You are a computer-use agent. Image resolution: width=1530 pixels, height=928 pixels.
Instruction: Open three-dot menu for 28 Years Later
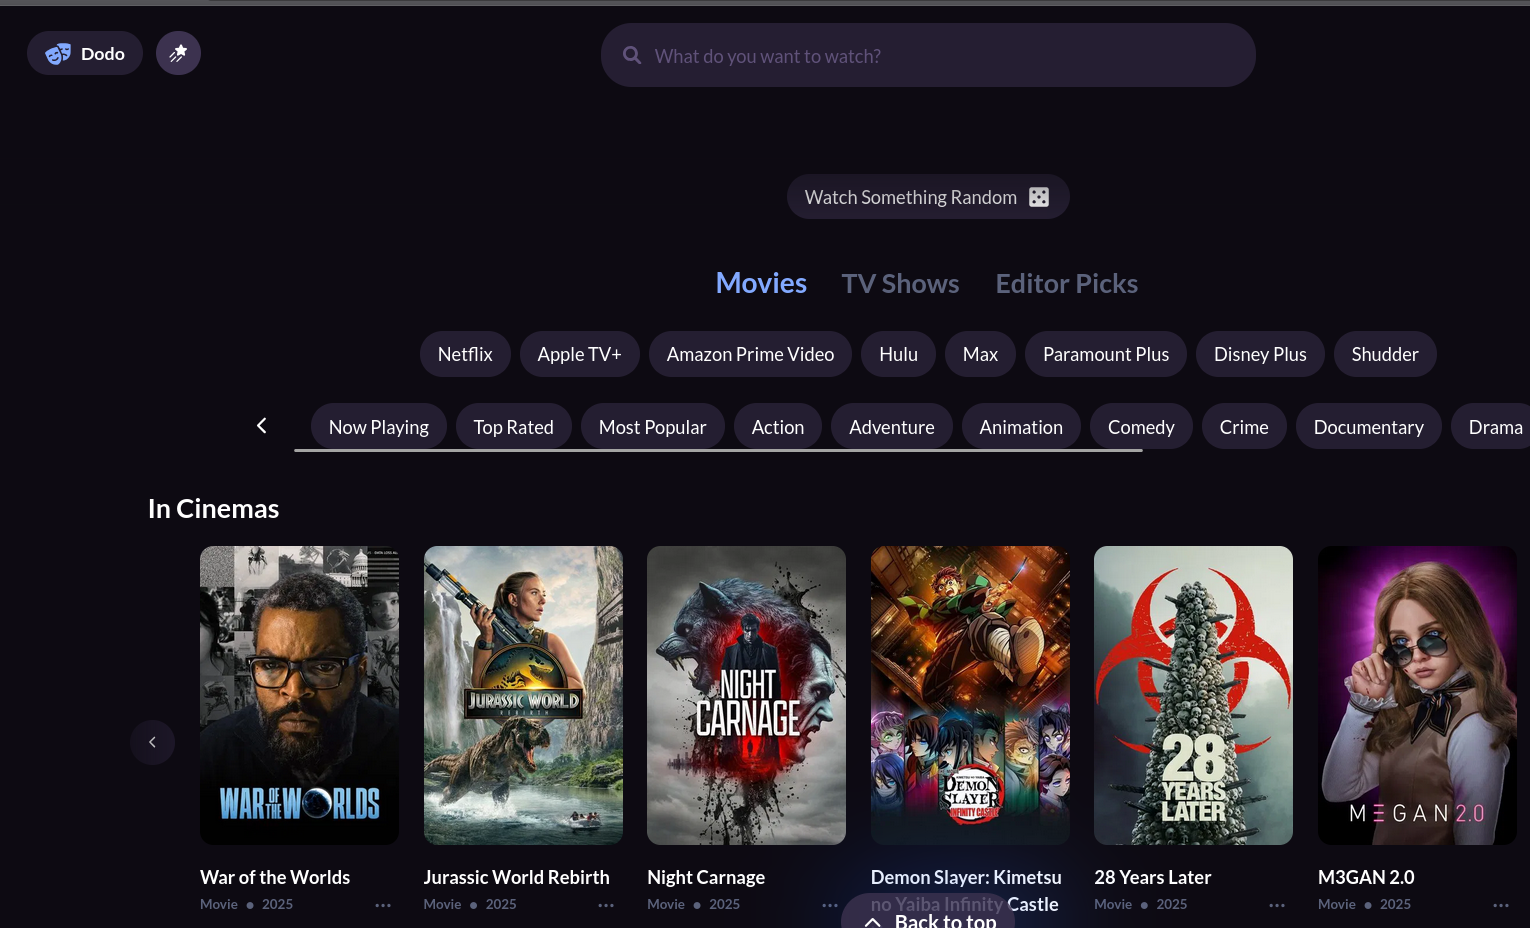[1277, 905]
